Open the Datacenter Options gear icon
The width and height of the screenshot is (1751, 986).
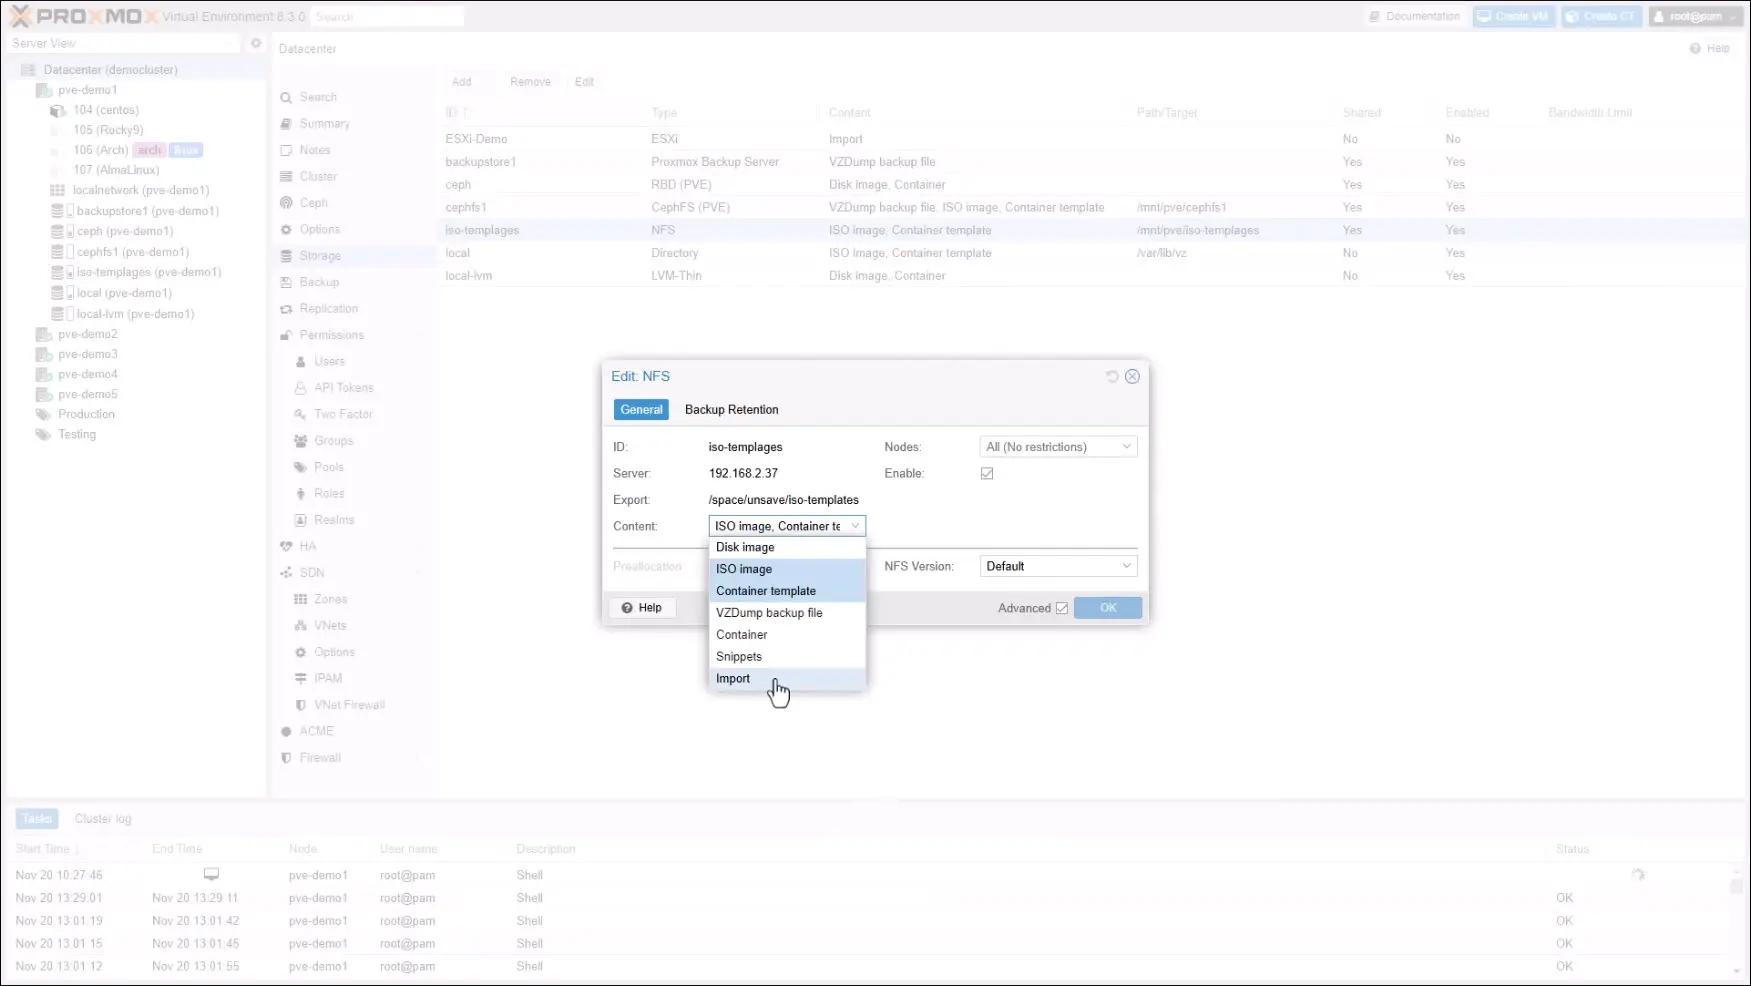point(286,230)
